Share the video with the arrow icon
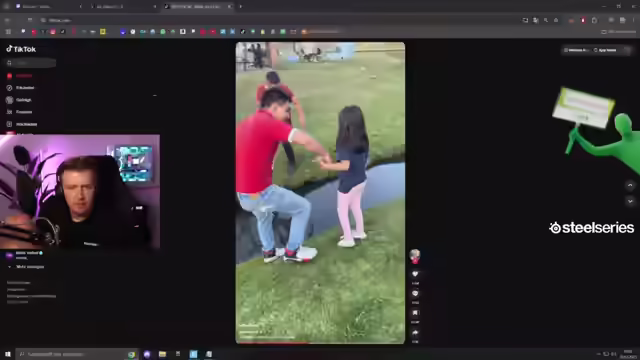This screenshot has width=640, height=360. click(415, 333)
